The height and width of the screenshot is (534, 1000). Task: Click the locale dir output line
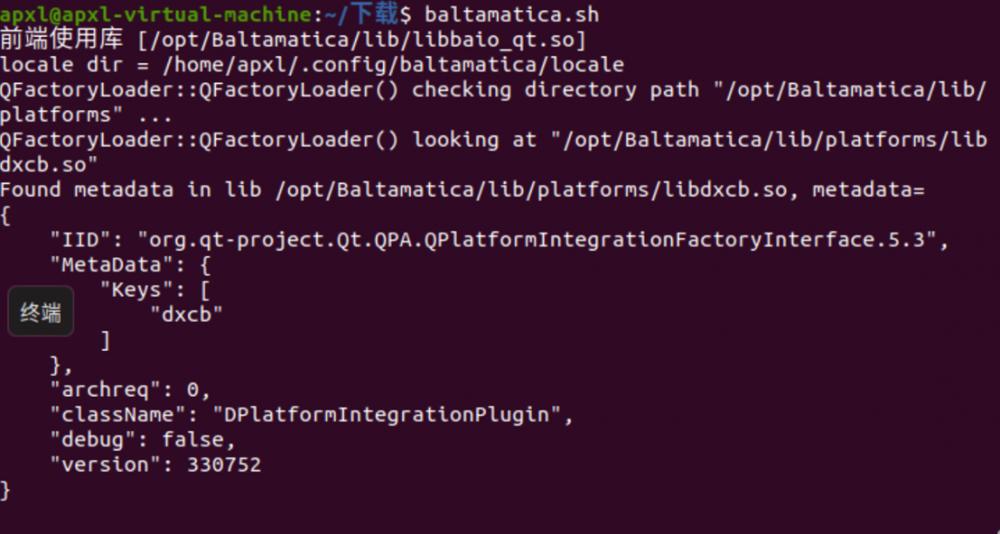[312, 64]
